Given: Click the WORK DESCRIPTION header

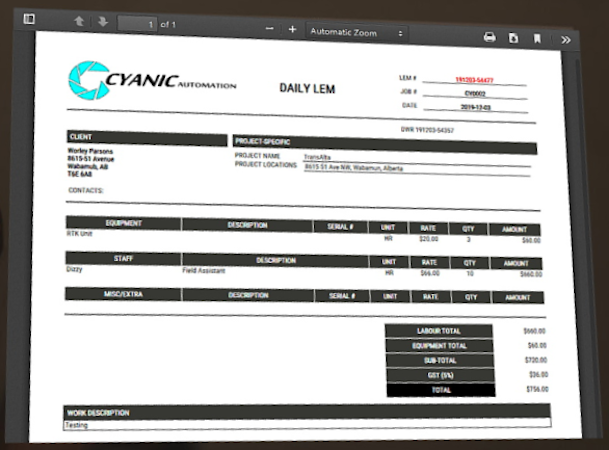Looking at the screenshot, I should tap(307, 412).
